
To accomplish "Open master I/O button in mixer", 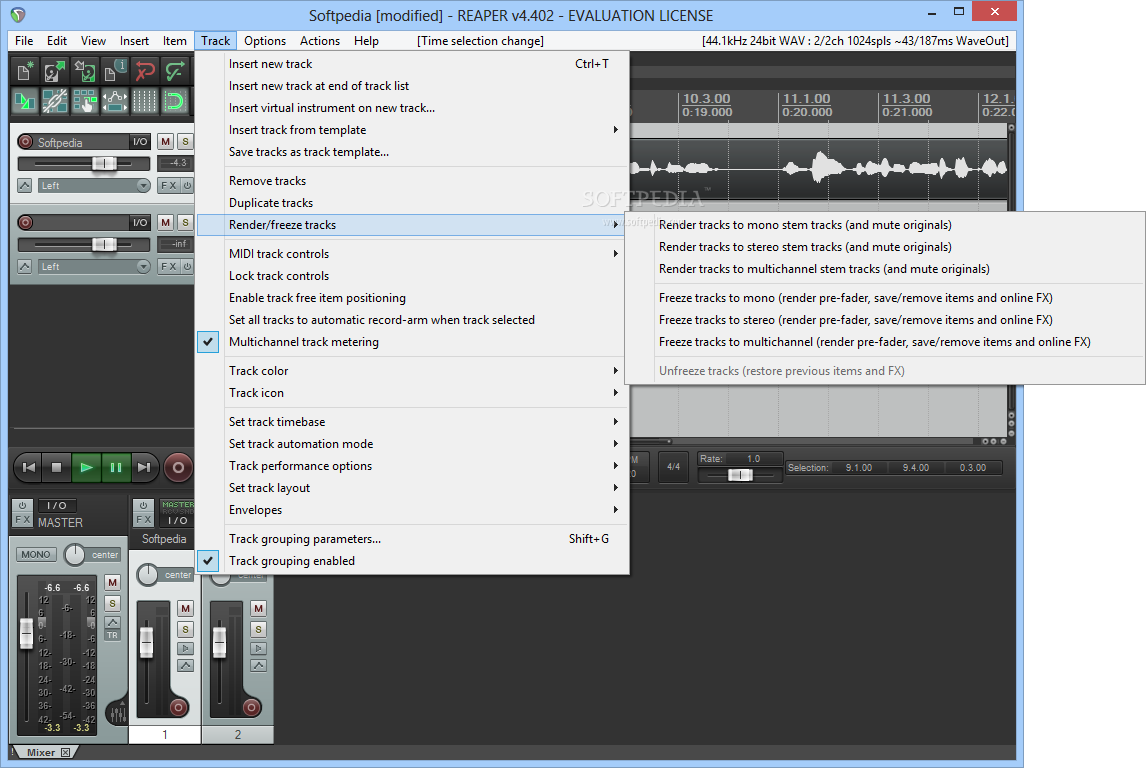I will click(56, 506).
